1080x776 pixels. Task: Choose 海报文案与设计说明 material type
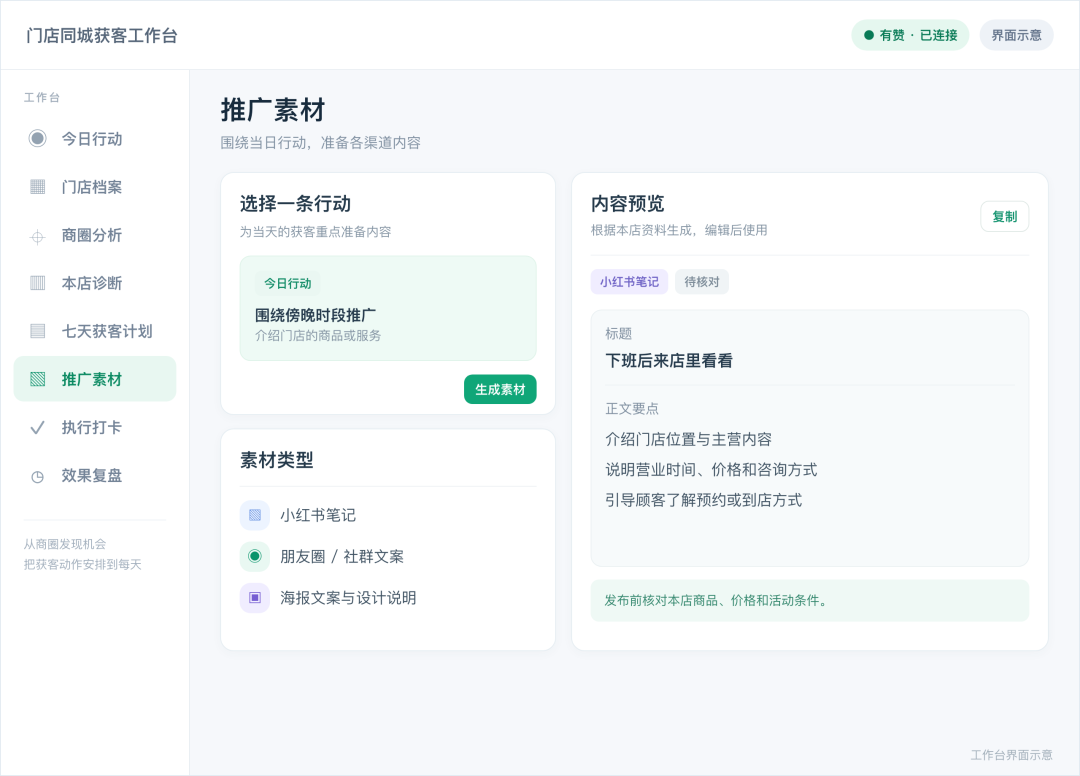[x=388, y=598]
